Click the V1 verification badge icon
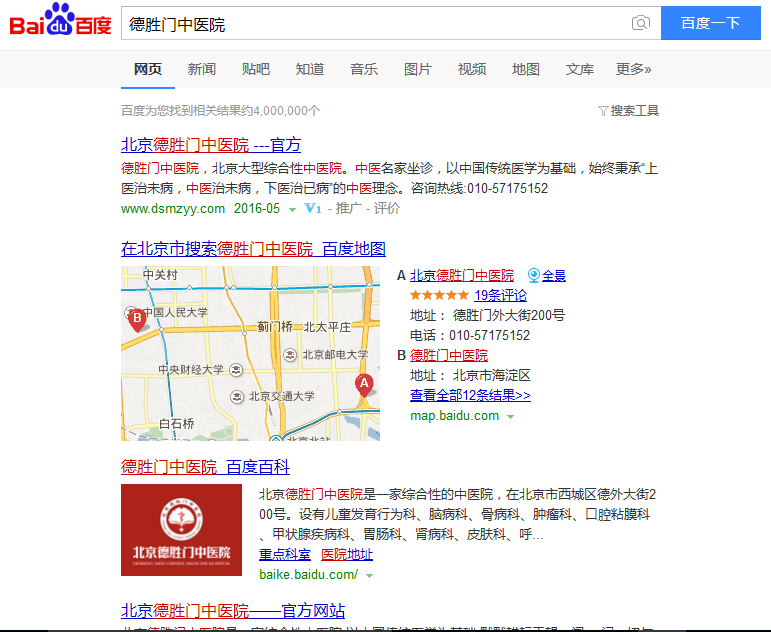This screenshot has height=632, width=771. (313, 208)
